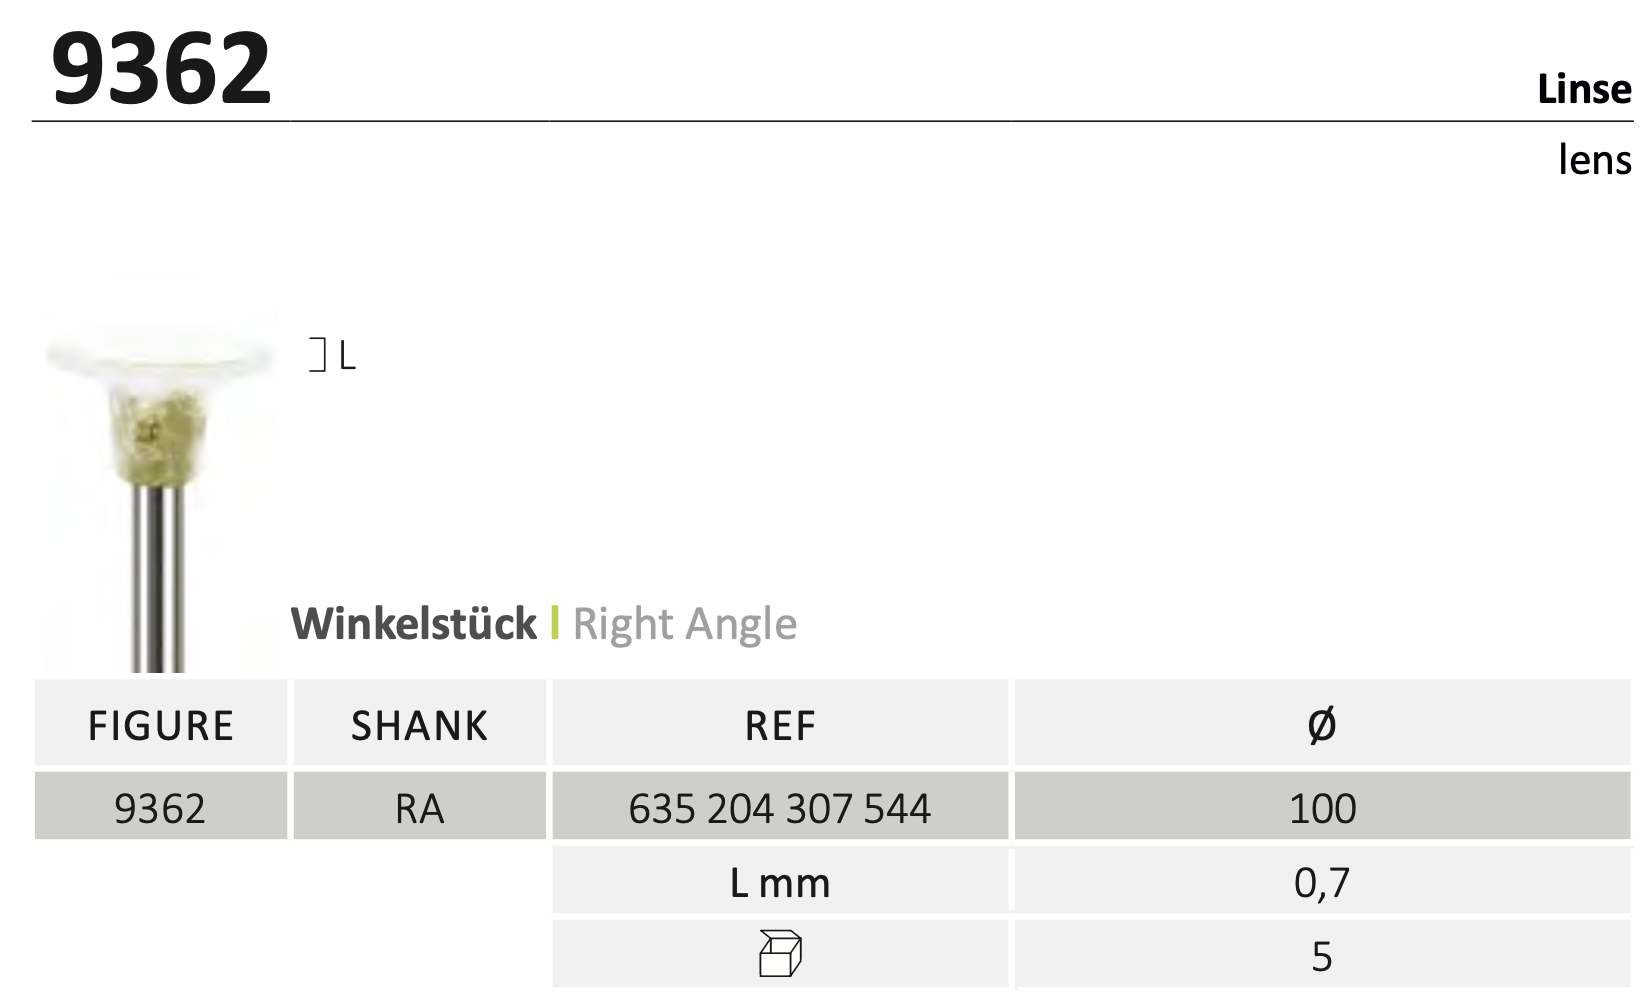Click the diameter symbol header

[1322, 724]
